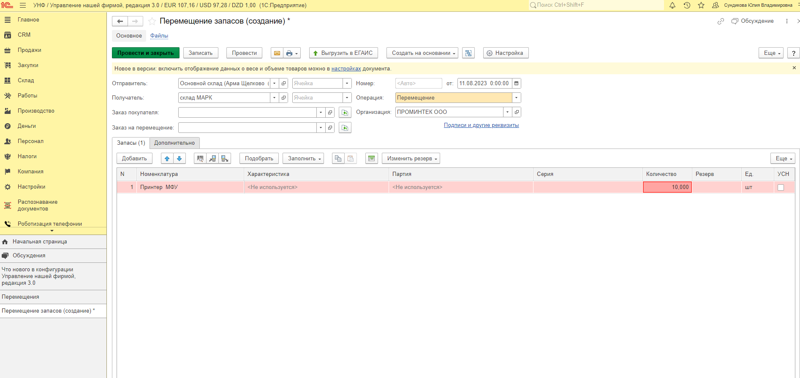Open the Организация card icon
This screenshot has height=378, width=800.
517,112
